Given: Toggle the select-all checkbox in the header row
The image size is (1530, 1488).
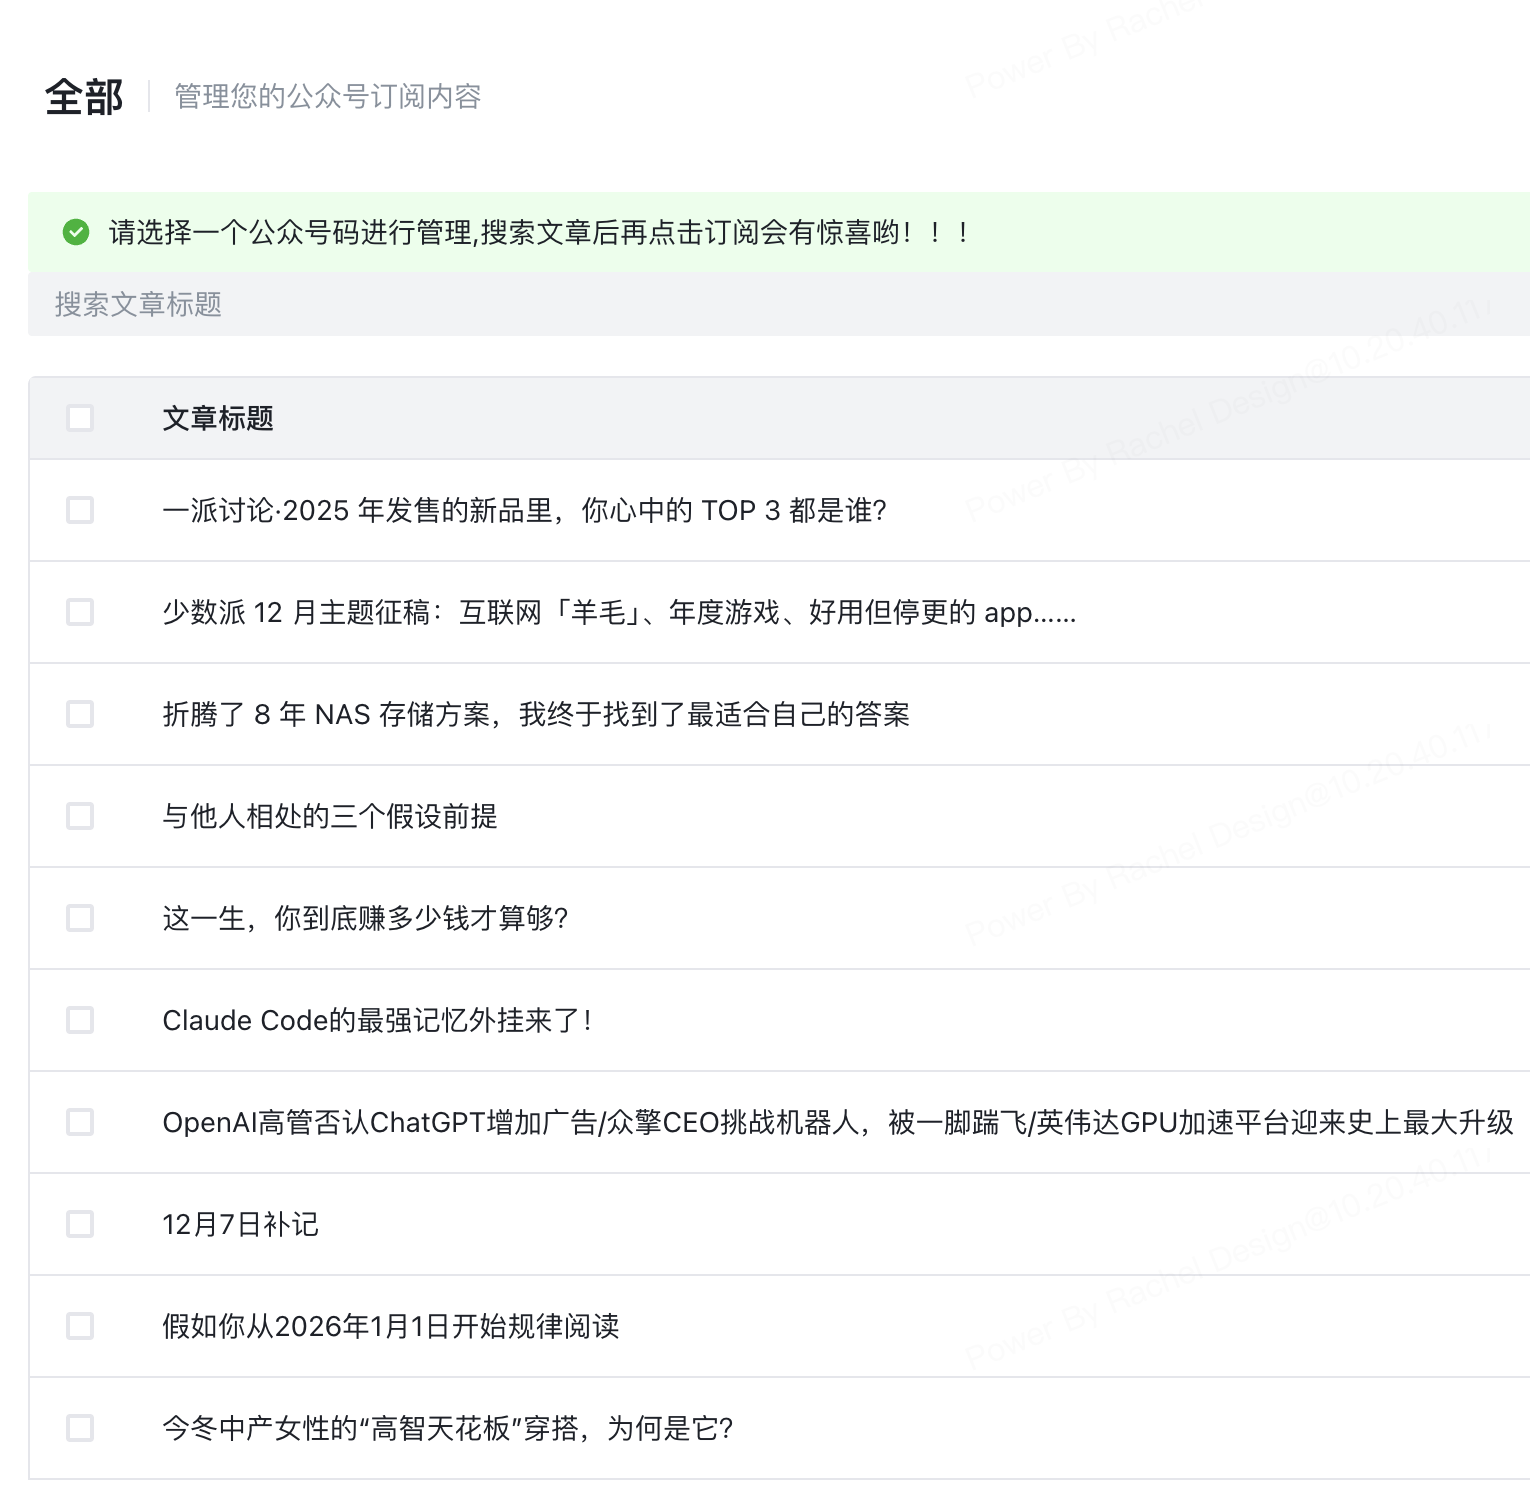Looking at the screenshot, I should point(80,417).
